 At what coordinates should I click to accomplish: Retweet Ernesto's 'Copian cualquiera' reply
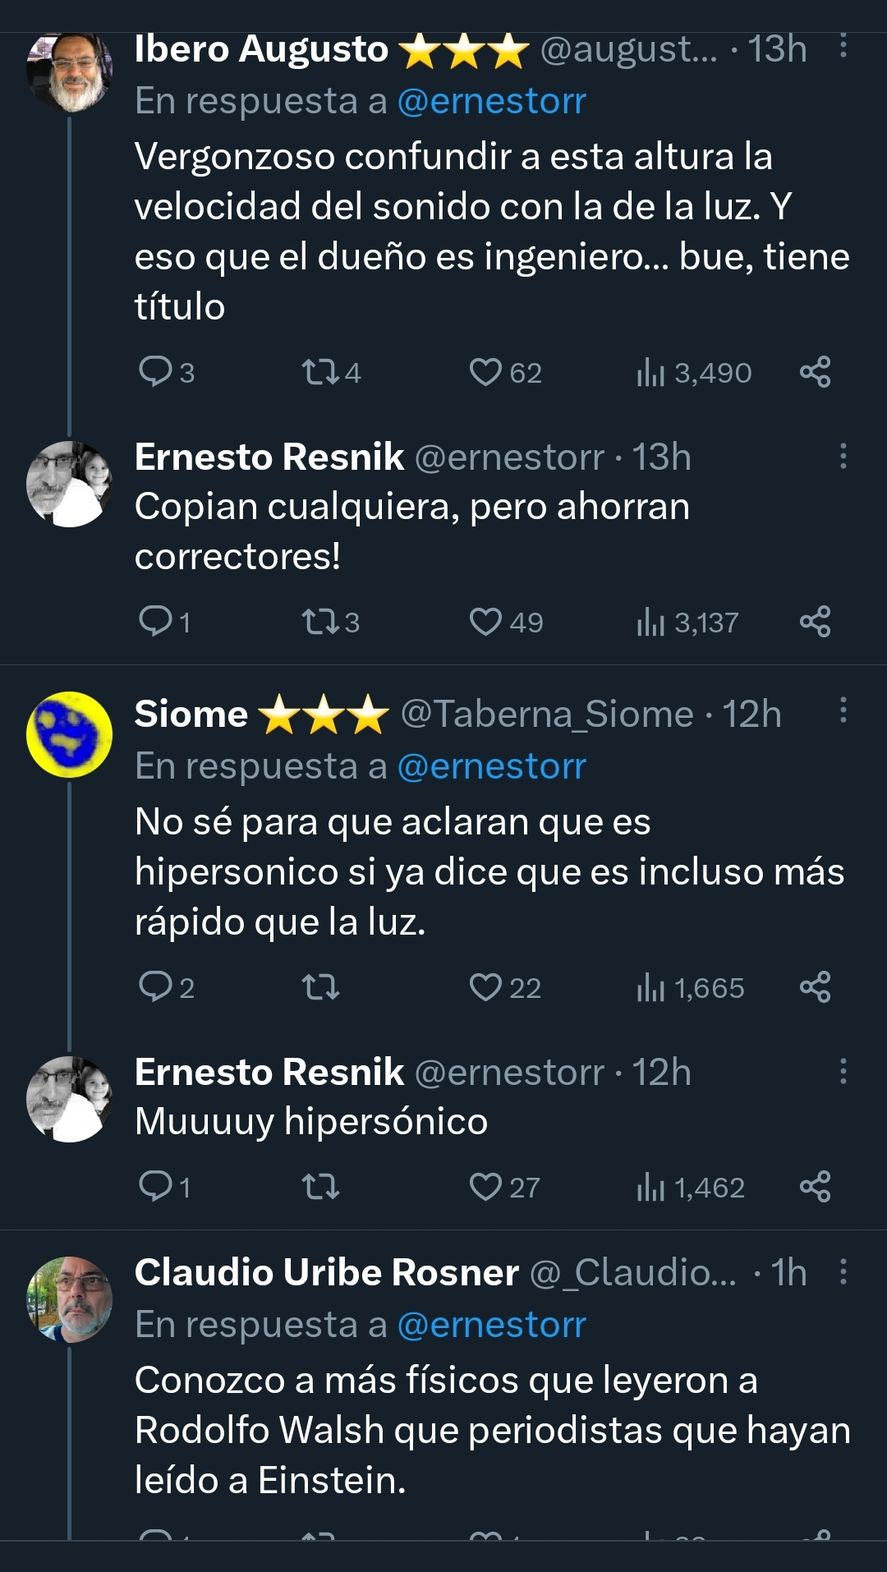[320, 622]
